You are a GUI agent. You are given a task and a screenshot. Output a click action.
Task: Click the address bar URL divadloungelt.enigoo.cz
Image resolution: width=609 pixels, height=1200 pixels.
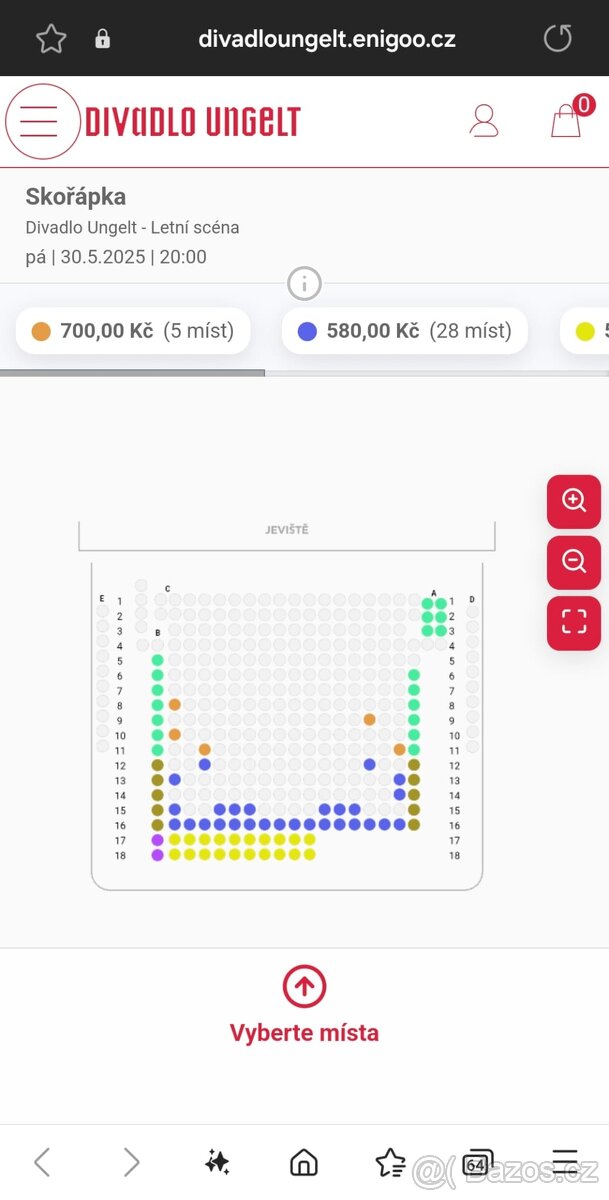click(x=327, y=39)
